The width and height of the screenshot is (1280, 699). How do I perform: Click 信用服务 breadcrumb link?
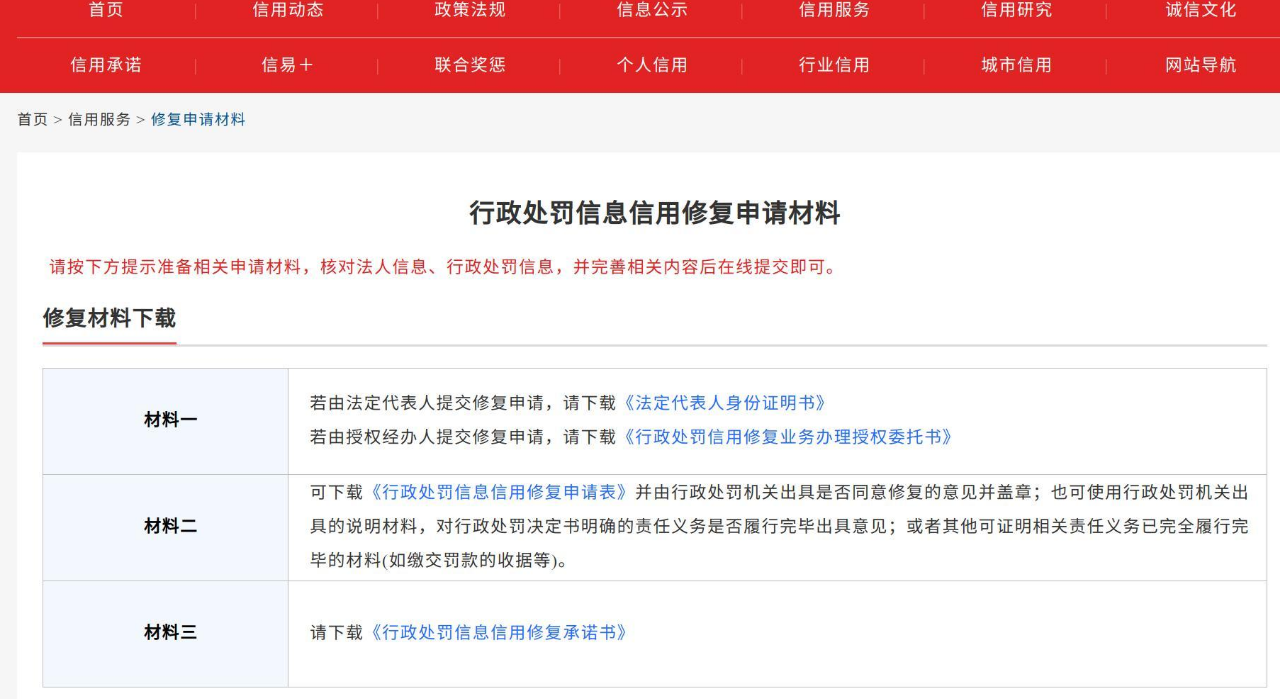pos(99,120)
